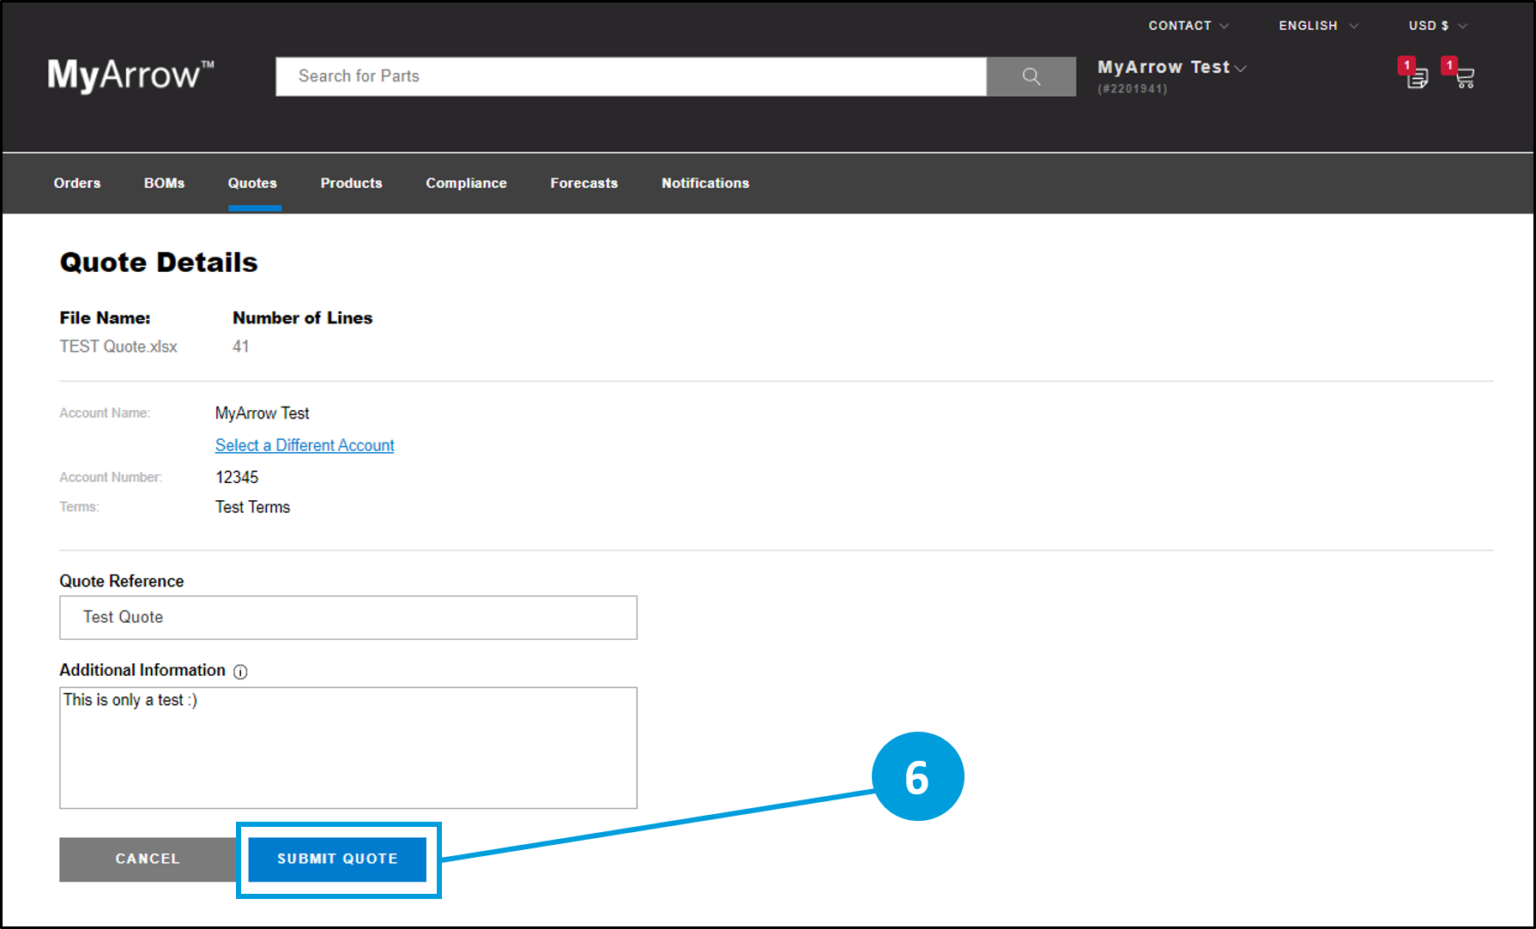Switch to the Products tab
Screen dimensions: 1536x929
pos(351,183)
